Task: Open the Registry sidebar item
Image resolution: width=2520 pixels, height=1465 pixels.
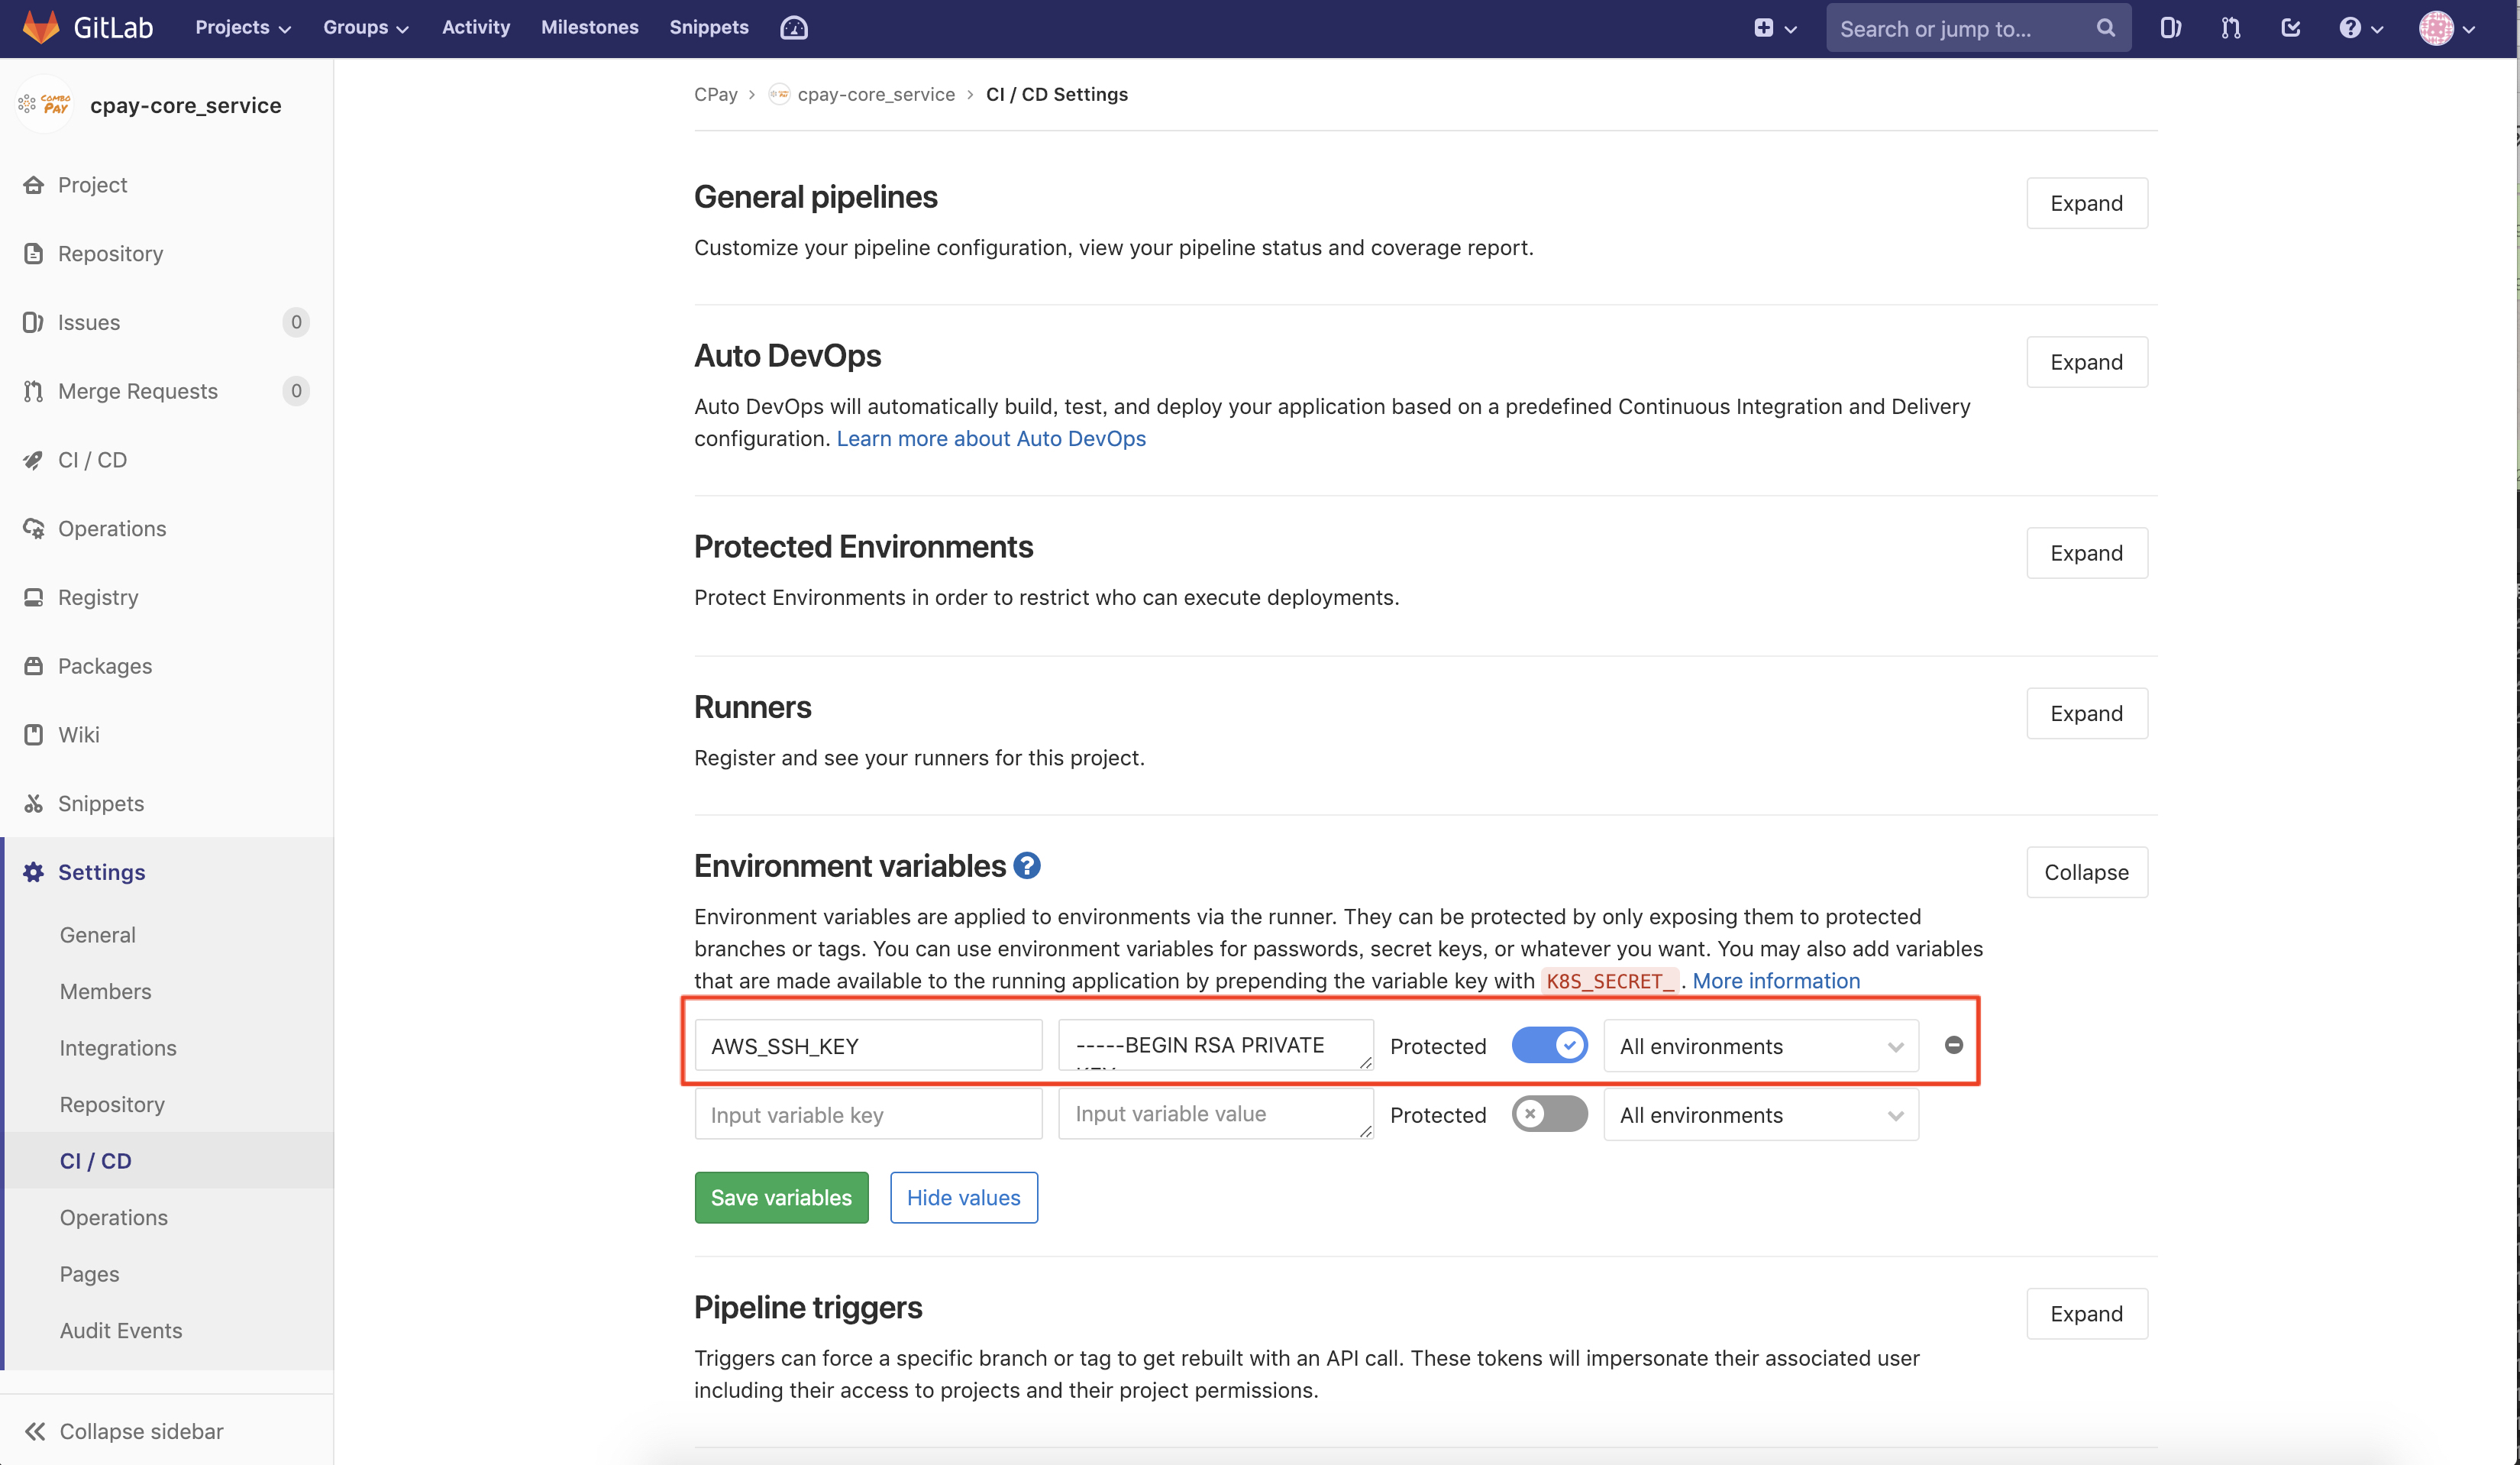Action: point(98,597)
